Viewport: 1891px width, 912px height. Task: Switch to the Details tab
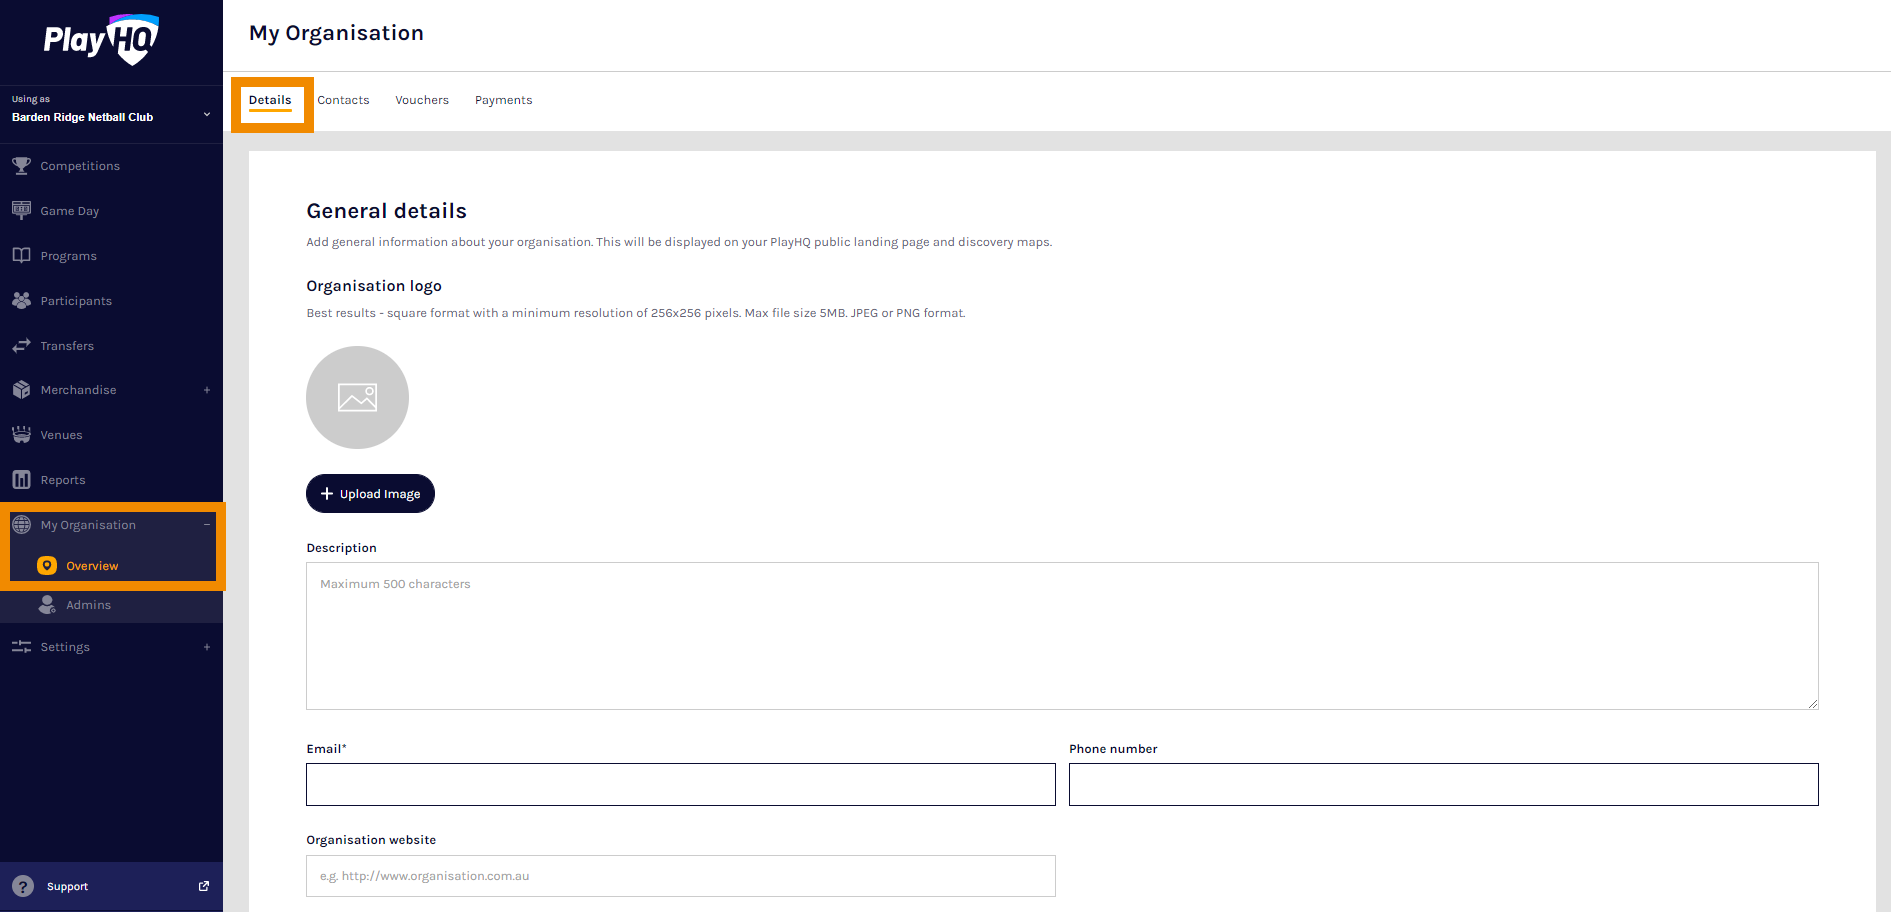coord(270,100)
